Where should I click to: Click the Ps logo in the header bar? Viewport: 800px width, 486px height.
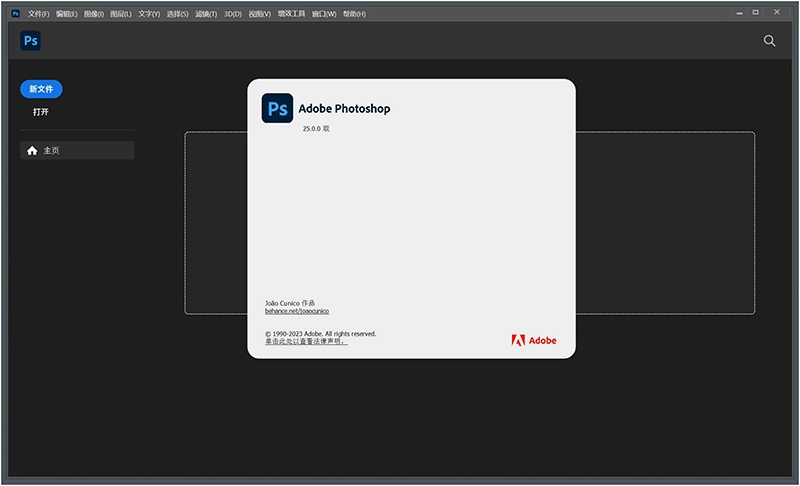click(x=30, y=41)
